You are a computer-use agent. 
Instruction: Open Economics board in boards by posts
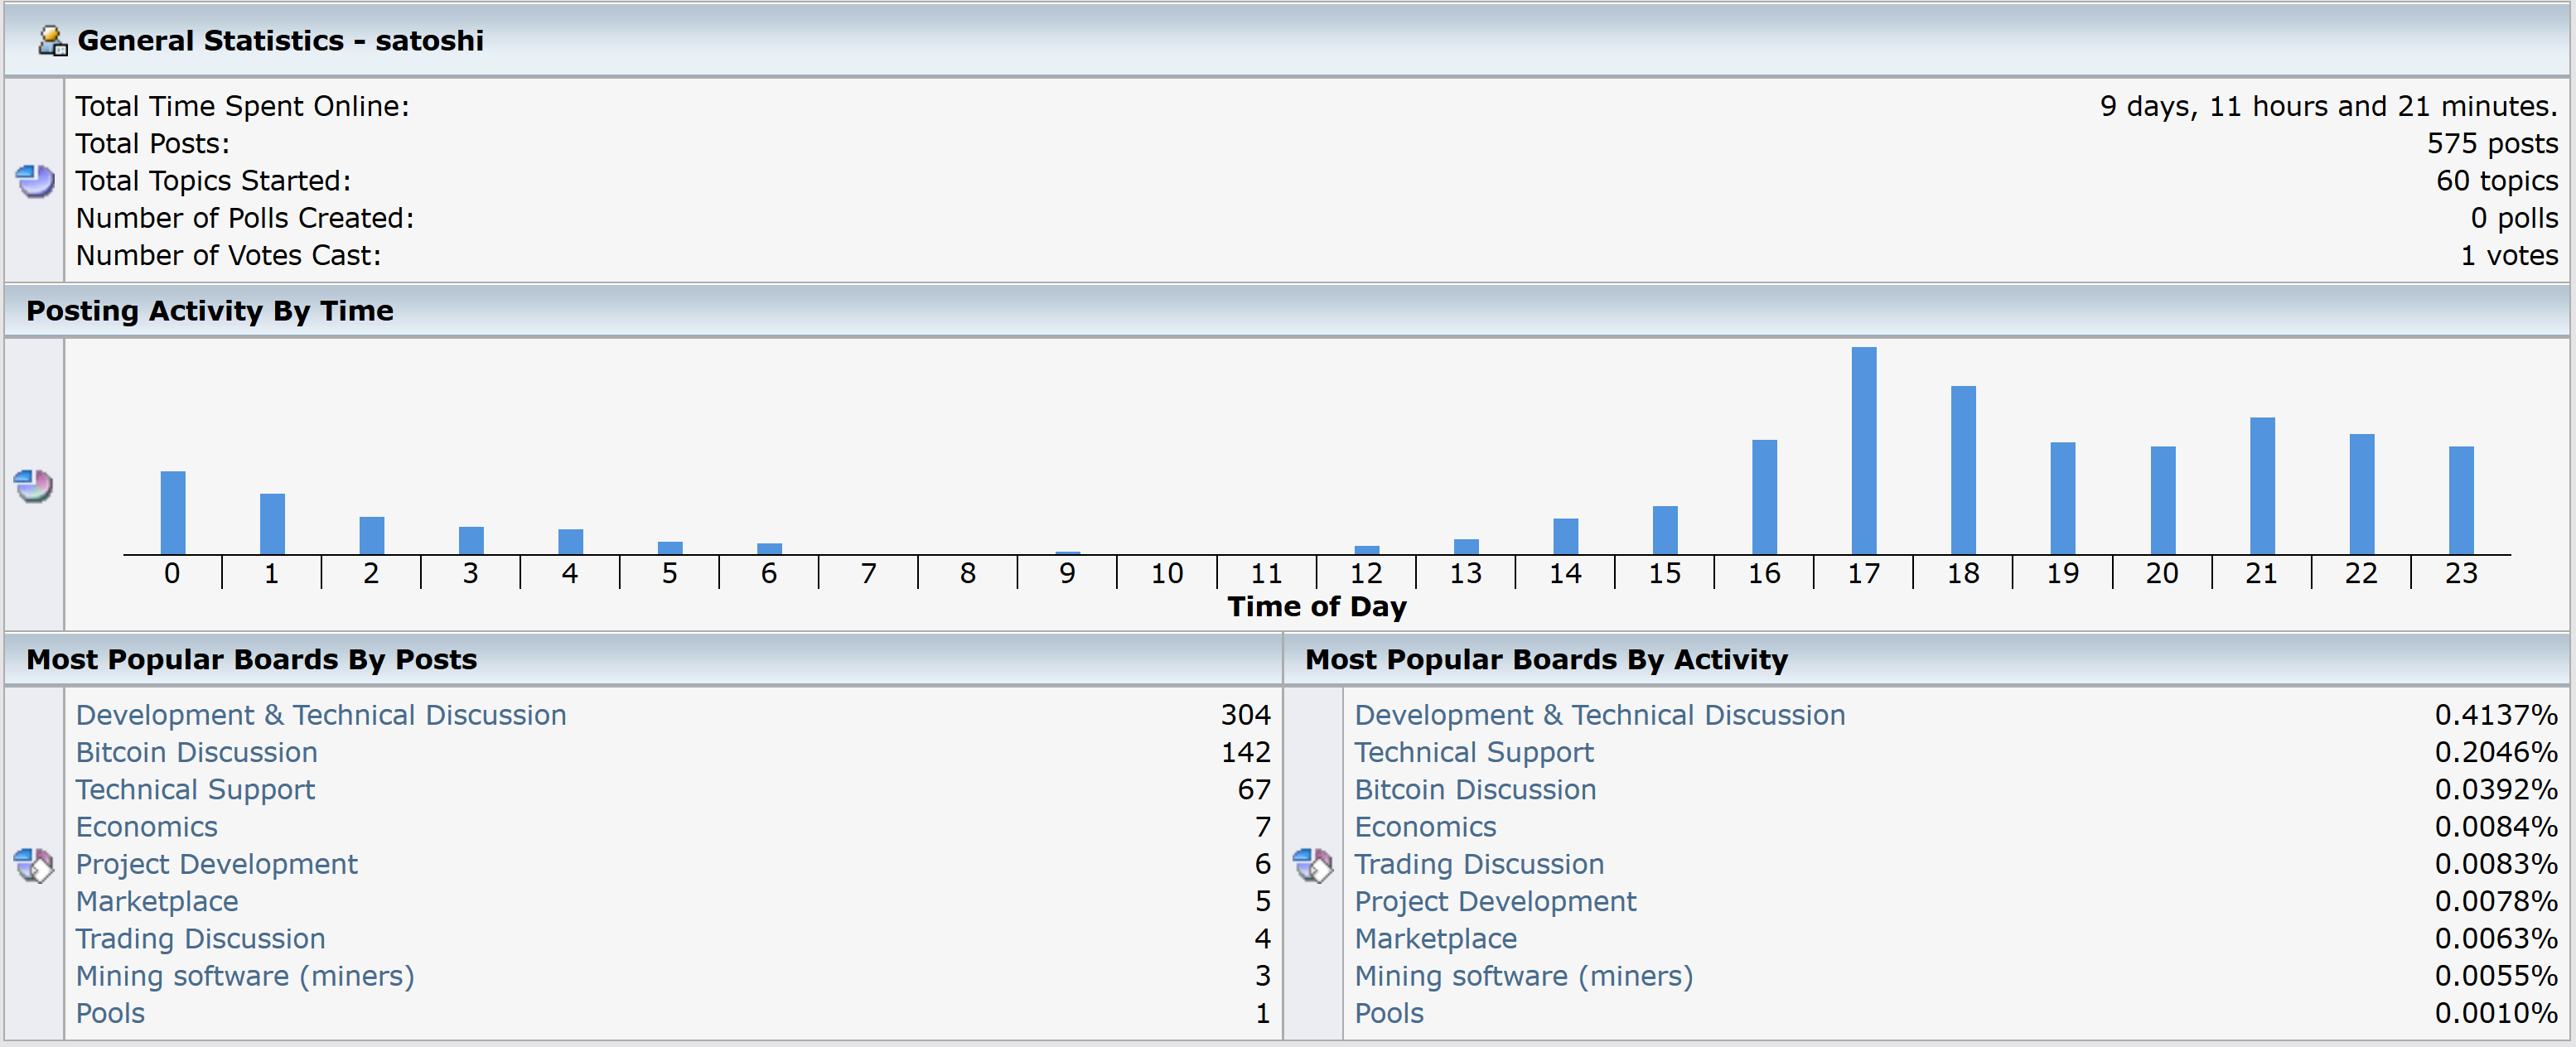[x=147, y=827]
